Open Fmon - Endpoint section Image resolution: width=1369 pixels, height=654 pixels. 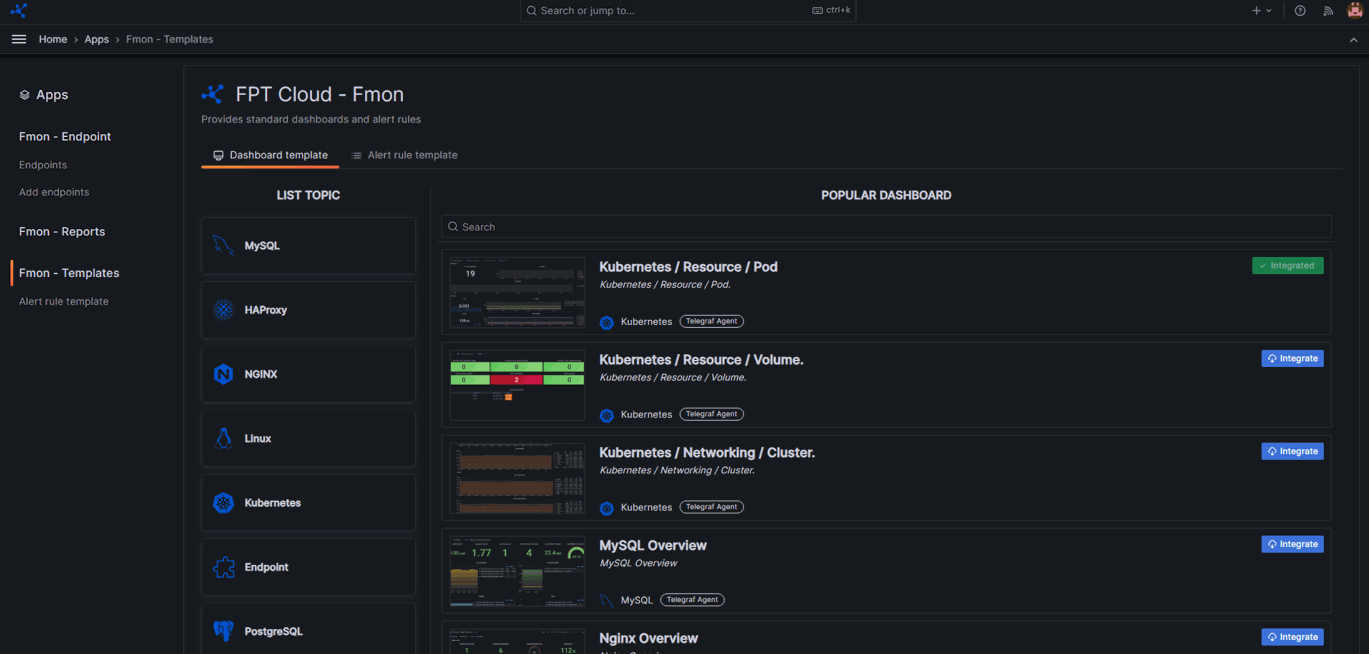(65, 136)
